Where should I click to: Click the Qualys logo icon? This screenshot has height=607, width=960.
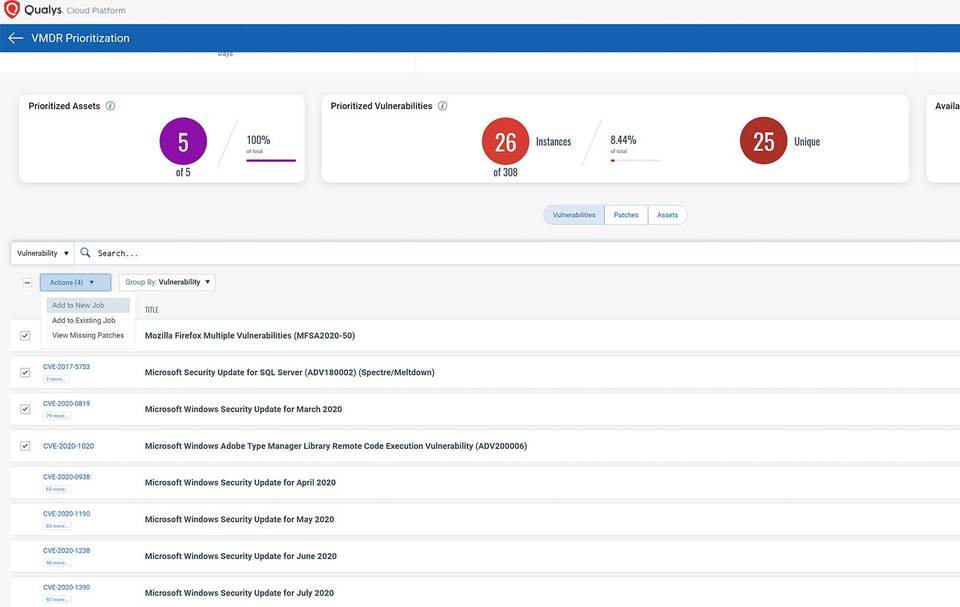pos(14,9)
